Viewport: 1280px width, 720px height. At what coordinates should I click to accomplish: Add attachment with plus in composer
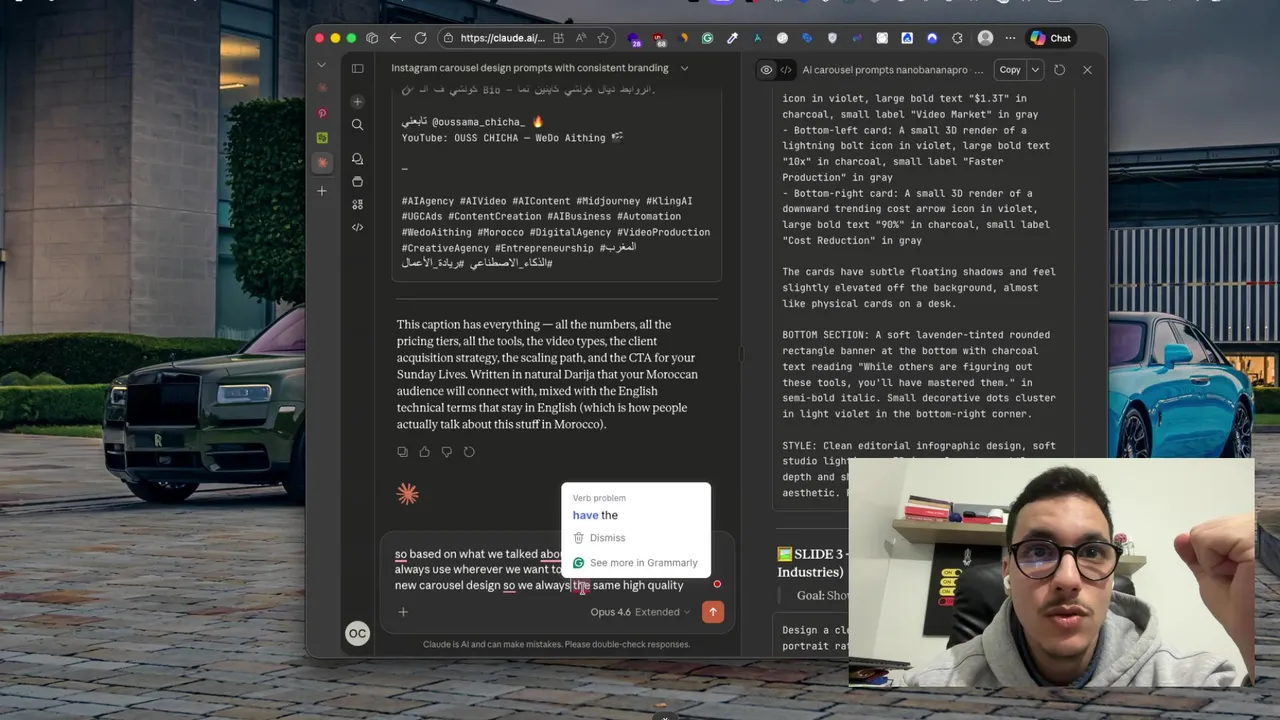click(403, 612)
